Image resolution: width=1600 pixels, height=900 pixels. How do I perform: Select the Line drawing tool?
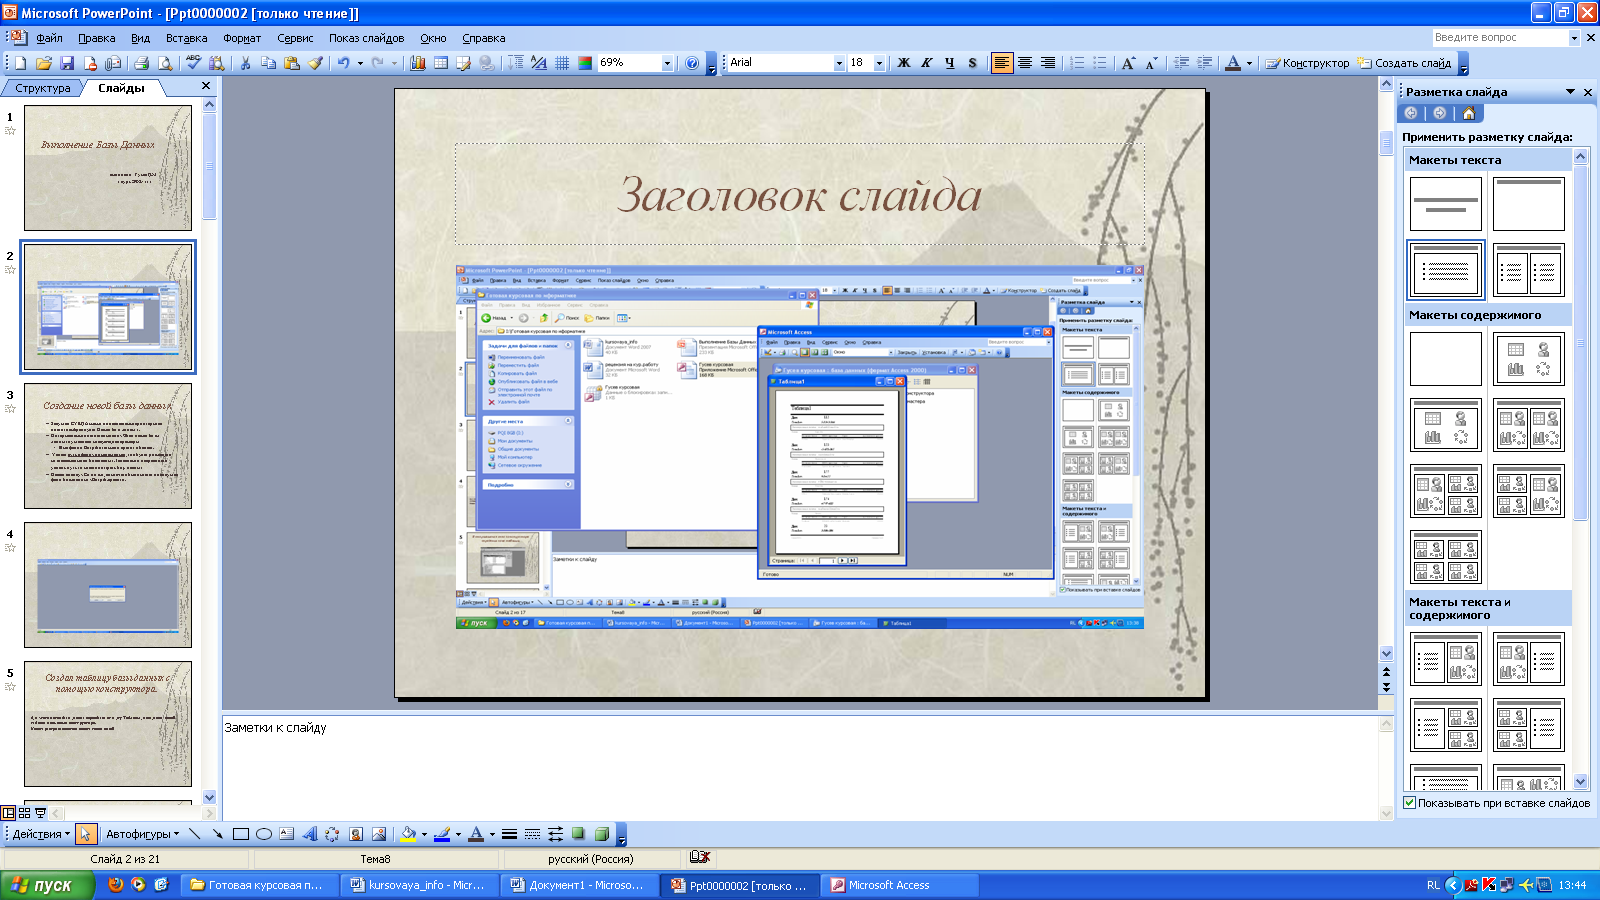coord(194,834)
